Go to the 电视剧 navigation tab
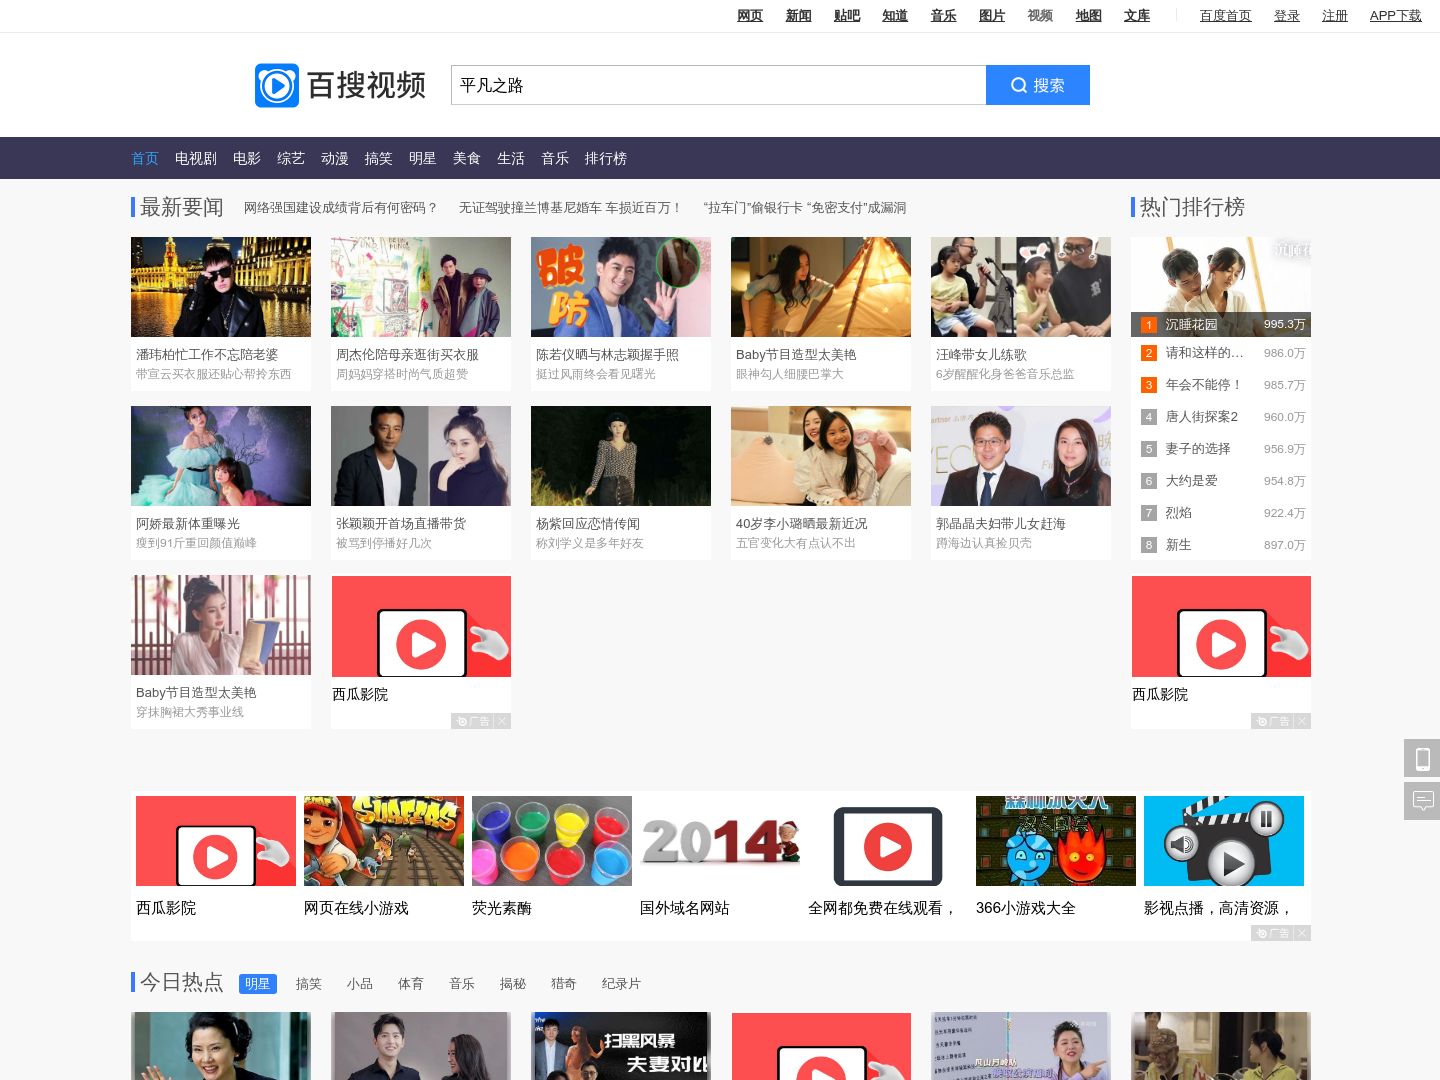 [x=196, y=158]
